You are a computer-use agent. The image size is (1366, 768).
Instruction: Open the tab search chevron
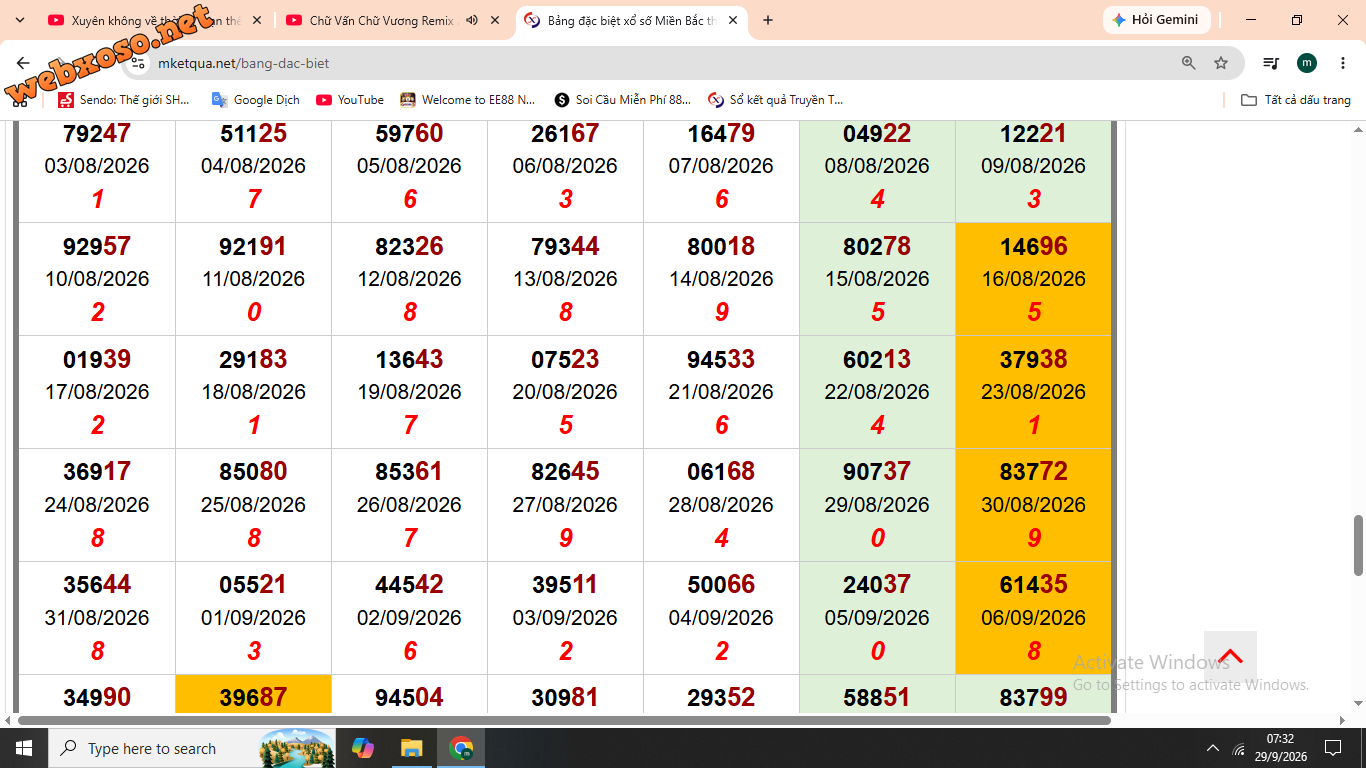pos(19,20)
